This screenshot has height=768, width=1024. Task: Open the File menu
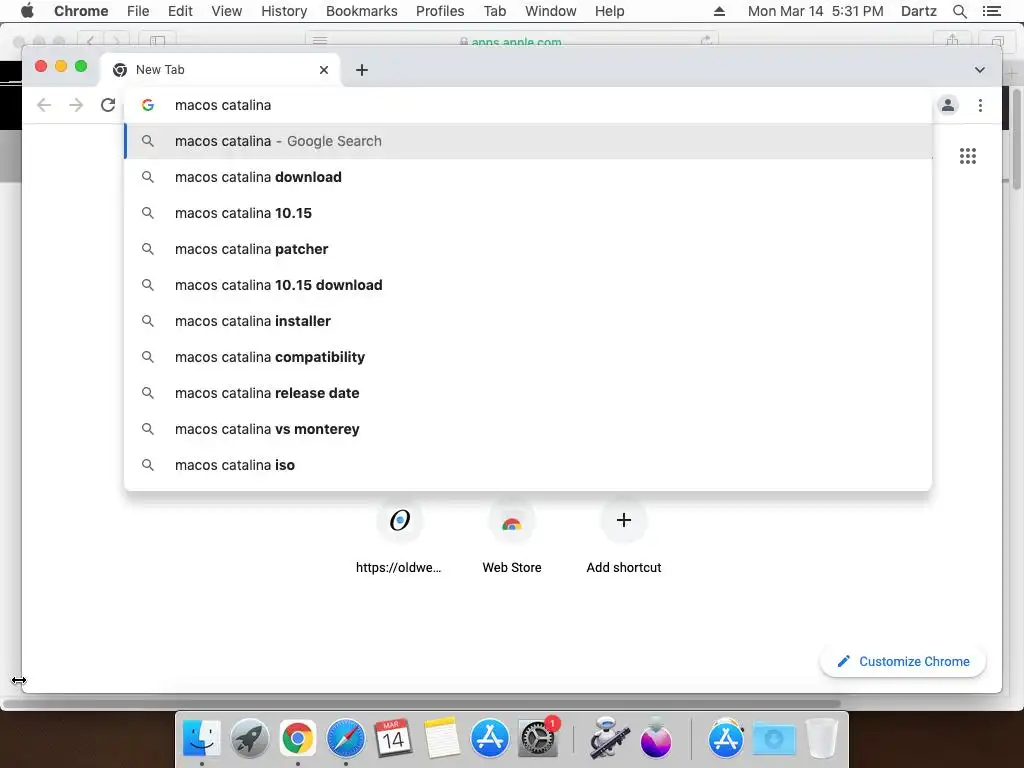138,11
